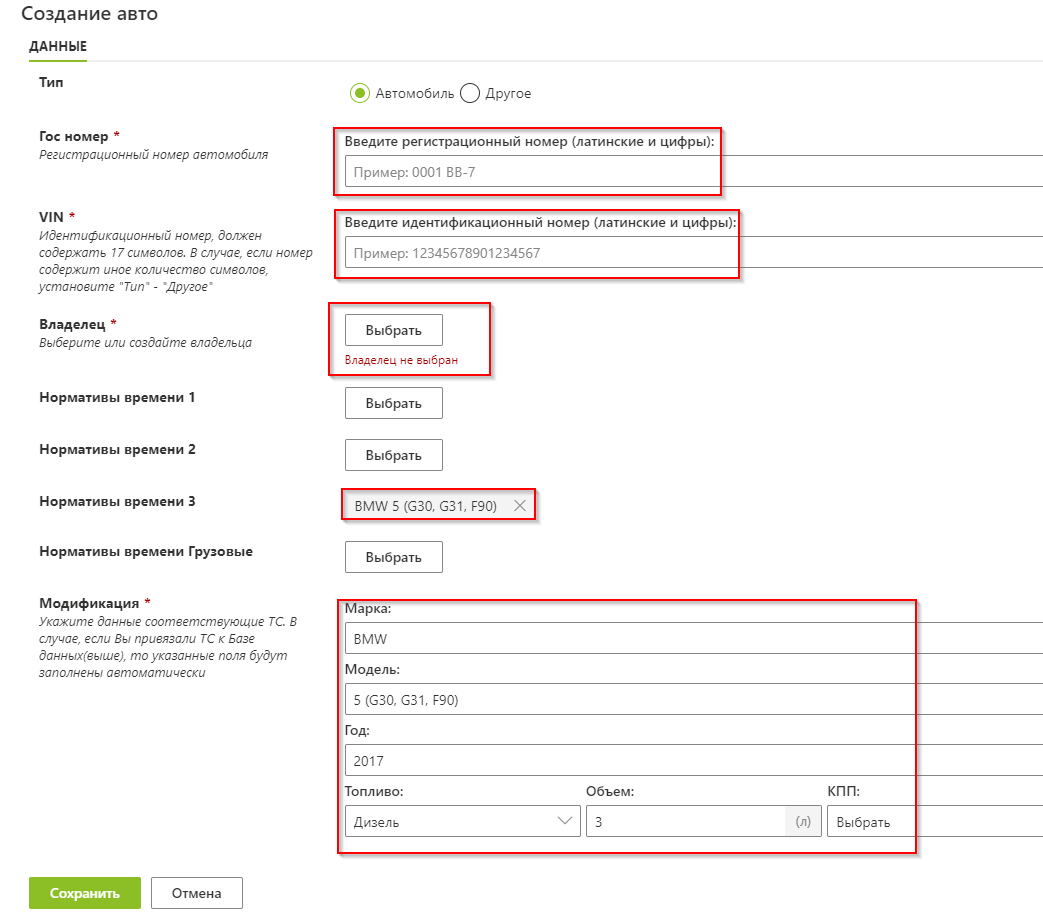Edit the Марка field containing BMW

pos(694,639)
